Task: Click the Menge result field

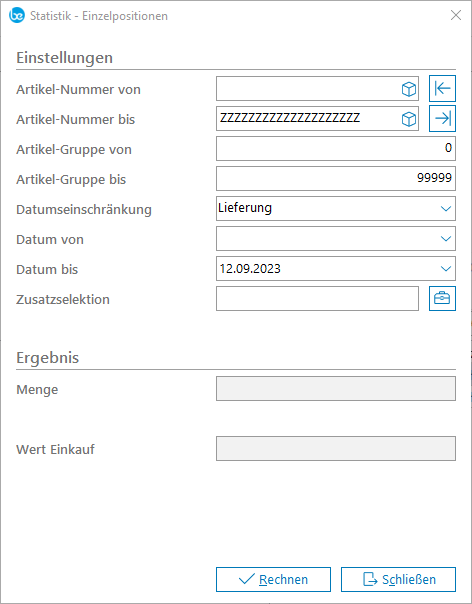Action: point(336,389)
